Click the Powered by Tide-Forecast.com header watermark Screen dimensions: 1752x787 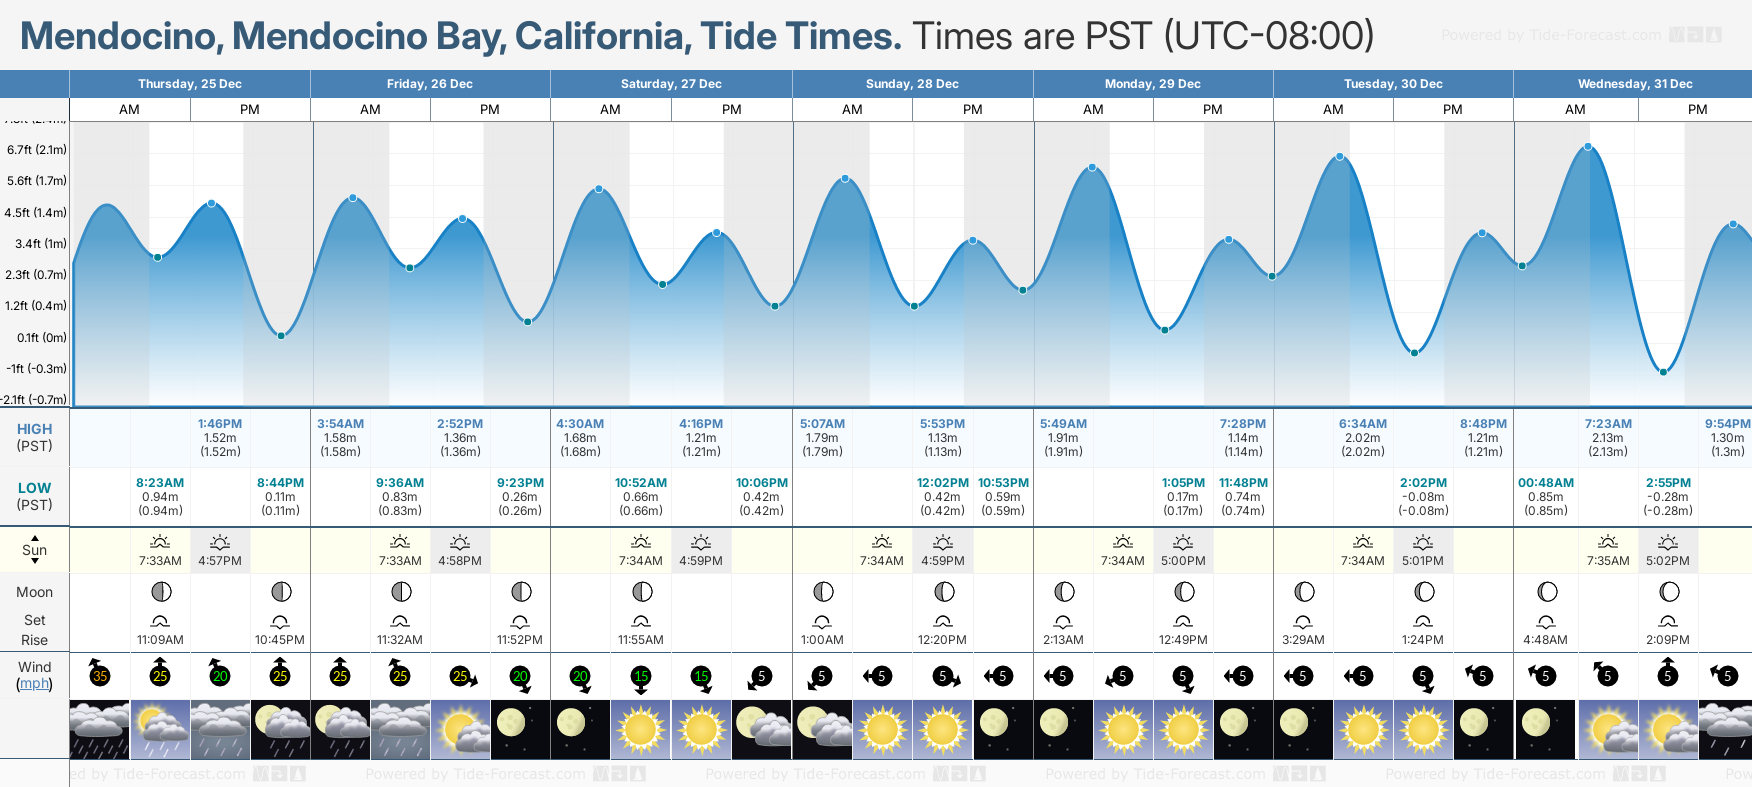point(1551,35)
